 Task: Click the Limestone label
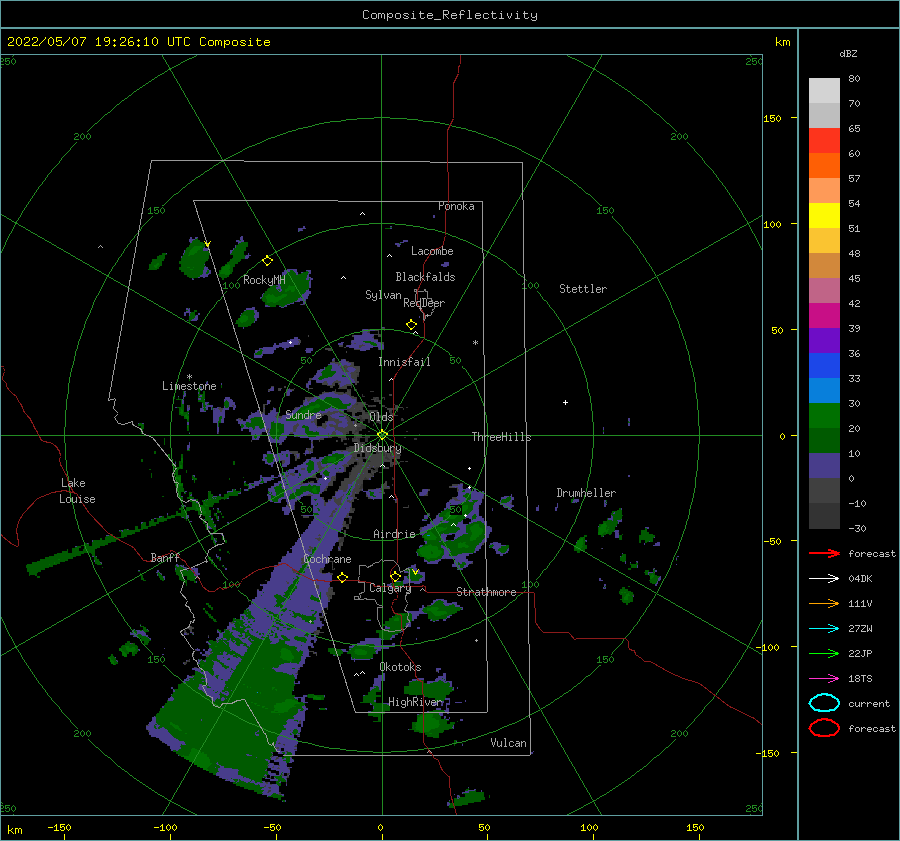click(x=189, y=386)
